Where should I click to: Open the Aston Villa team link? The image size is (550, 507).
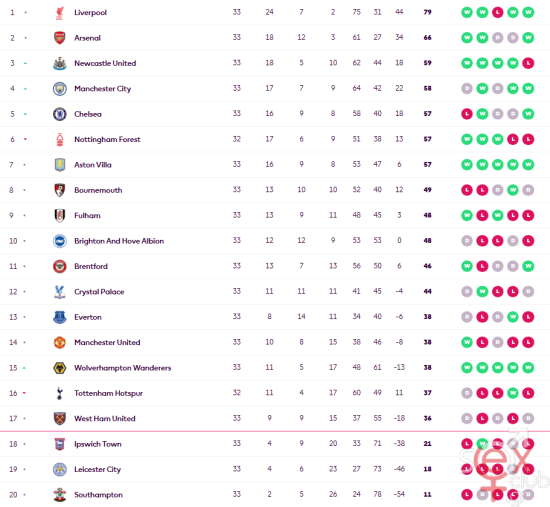point(93,165)
